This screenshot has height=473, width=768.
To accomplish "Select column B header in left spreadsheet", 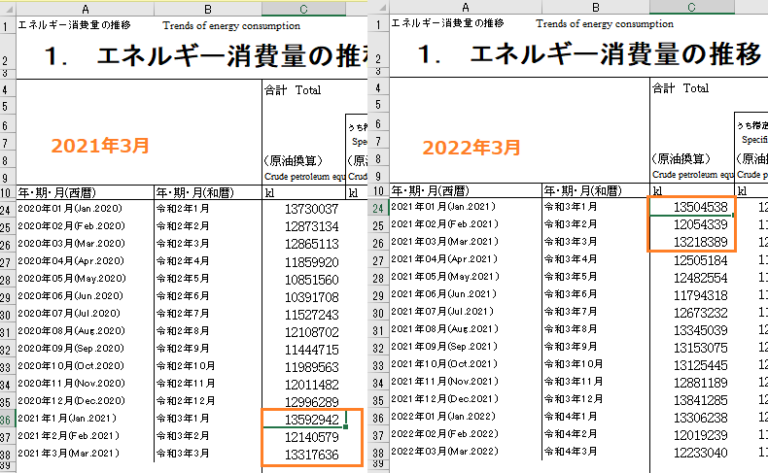I will point(205,7).
